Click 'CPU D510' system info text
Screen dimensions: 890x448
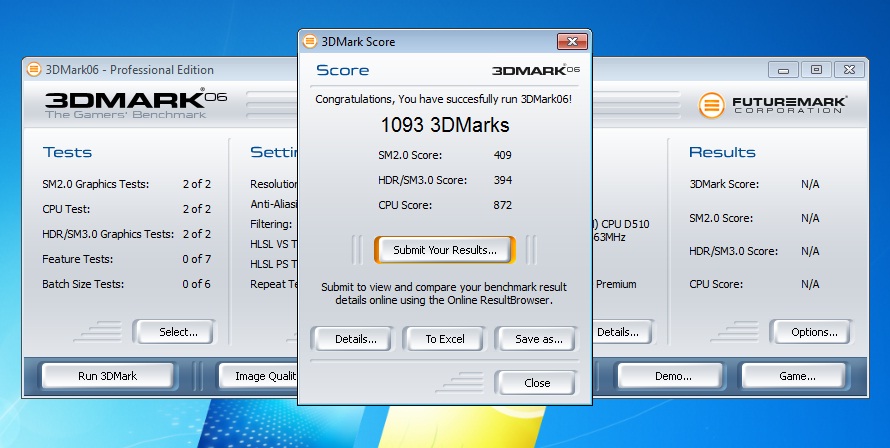(x=621, y=224)
